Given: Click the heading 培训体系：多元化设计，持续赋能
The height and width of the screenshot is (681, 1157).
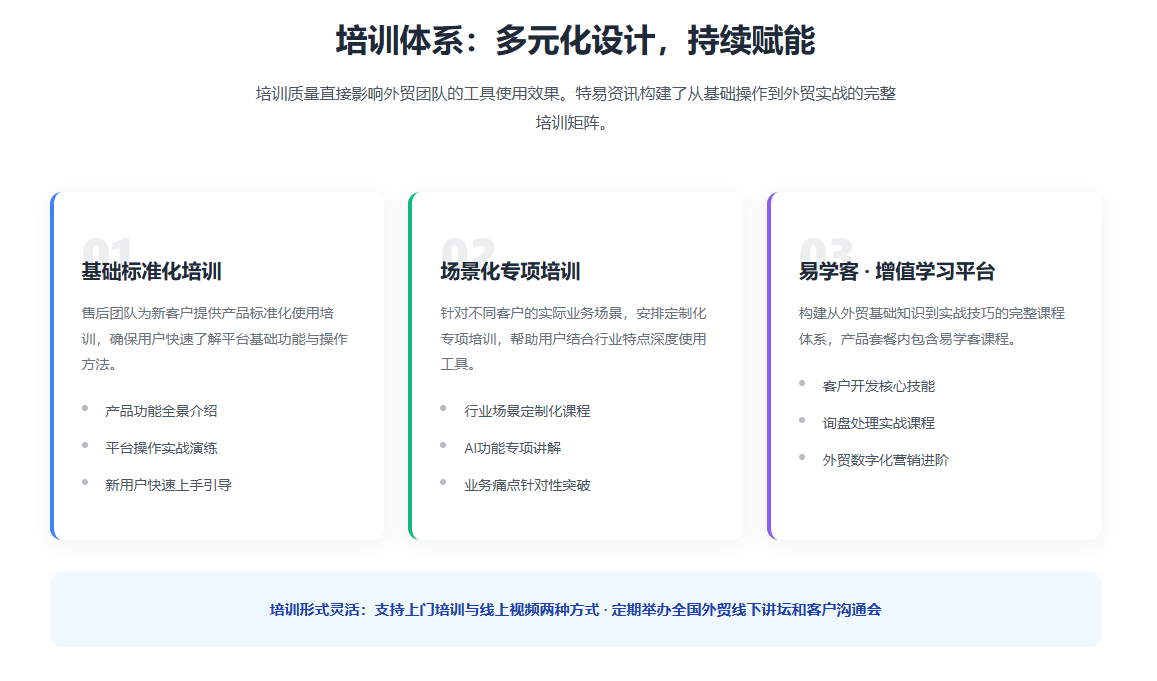Looking at the screenshot, I should click(576, 41).
